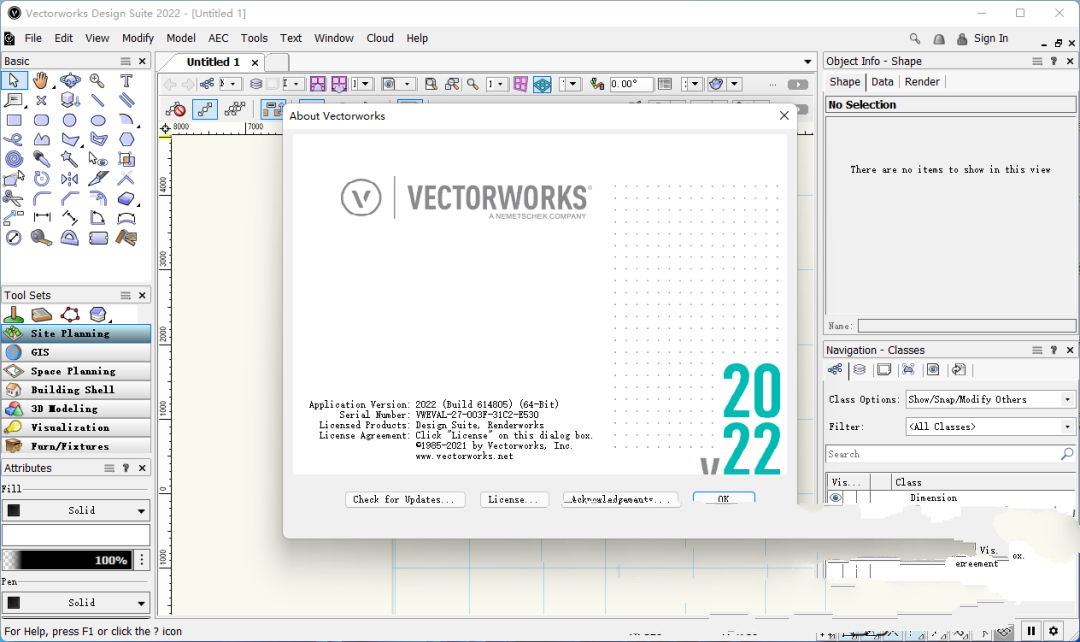This screenshot has height=642, width=1080.
Task: Open the Basic palette menu icon
Action: coord(125,61)
